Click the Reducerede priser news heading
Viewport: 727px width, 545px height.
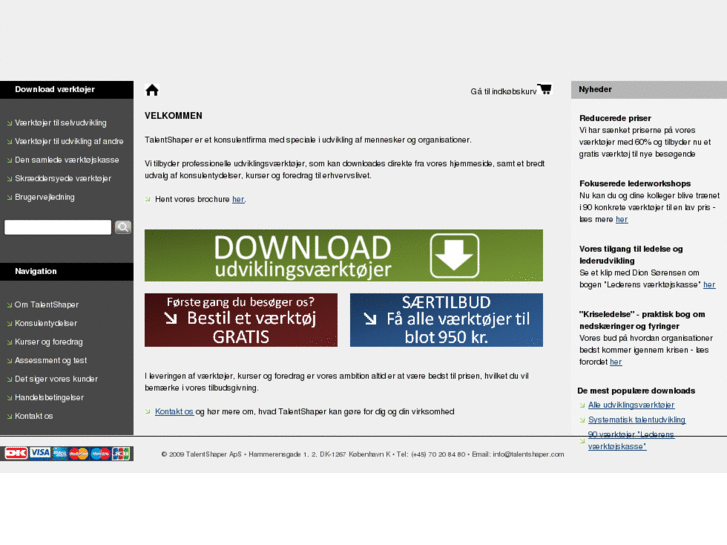pyautogui.click(x=615, y=118)
